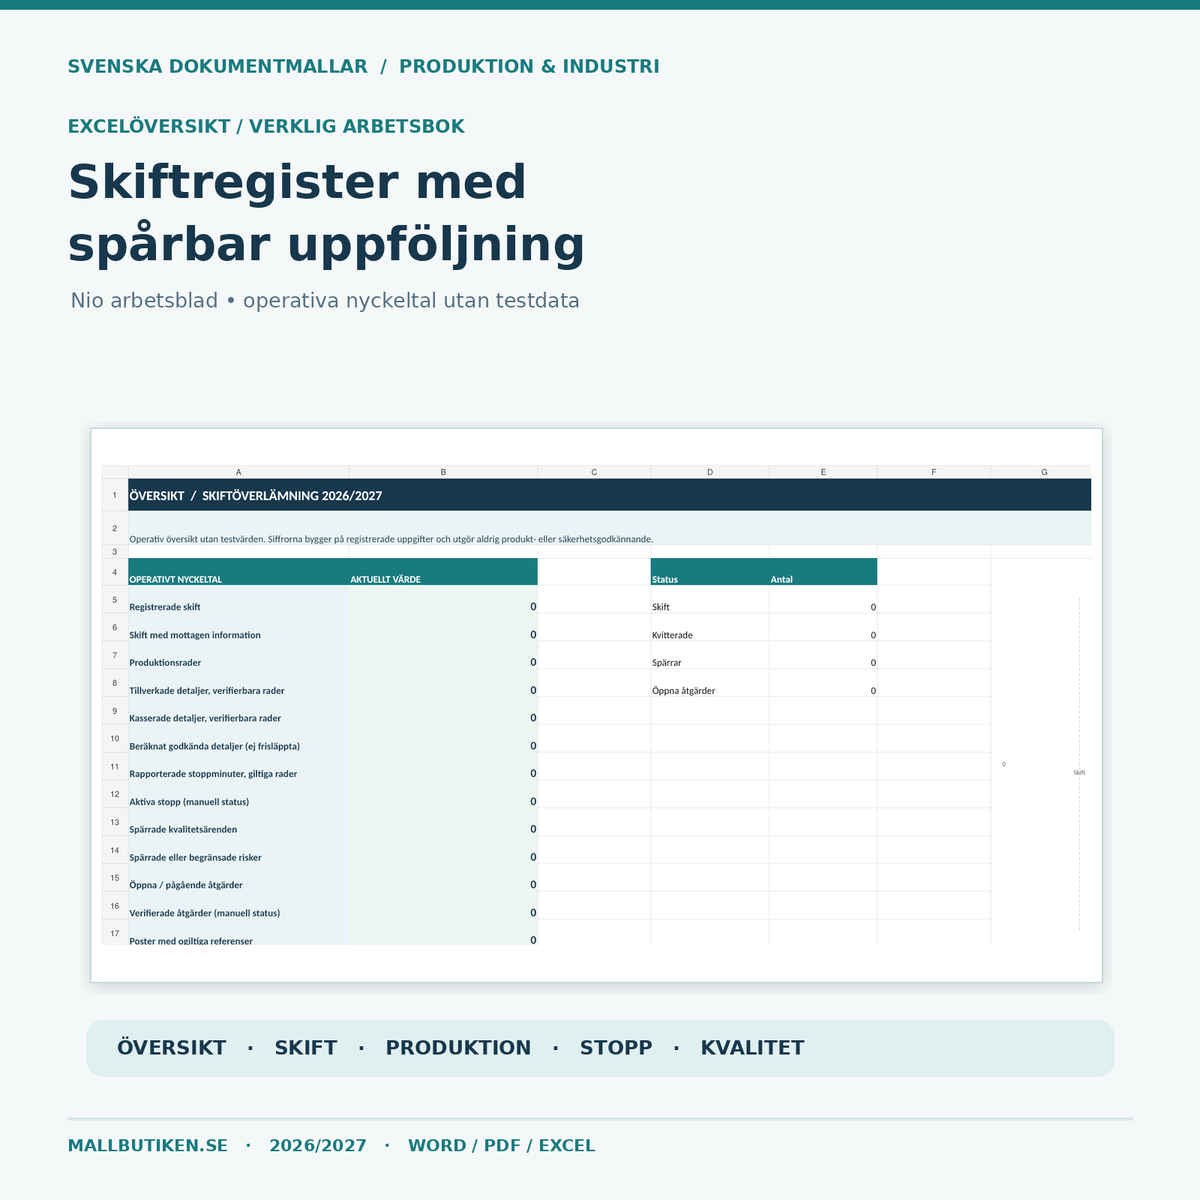The image size is (1200, 1200).
Task: Select column header E
Action: pyautogui.click(x=823, y=472)
